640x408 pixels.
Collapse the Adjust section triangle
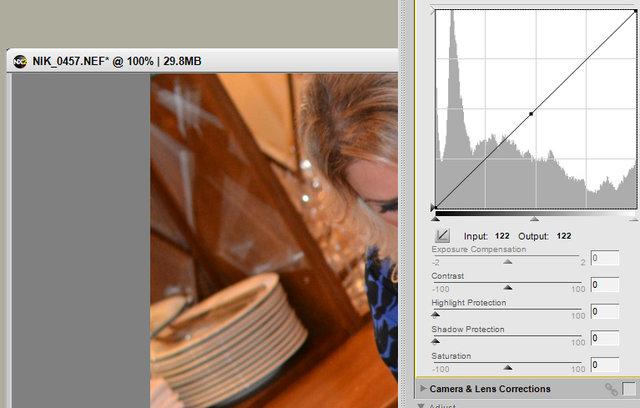(421, 406)
